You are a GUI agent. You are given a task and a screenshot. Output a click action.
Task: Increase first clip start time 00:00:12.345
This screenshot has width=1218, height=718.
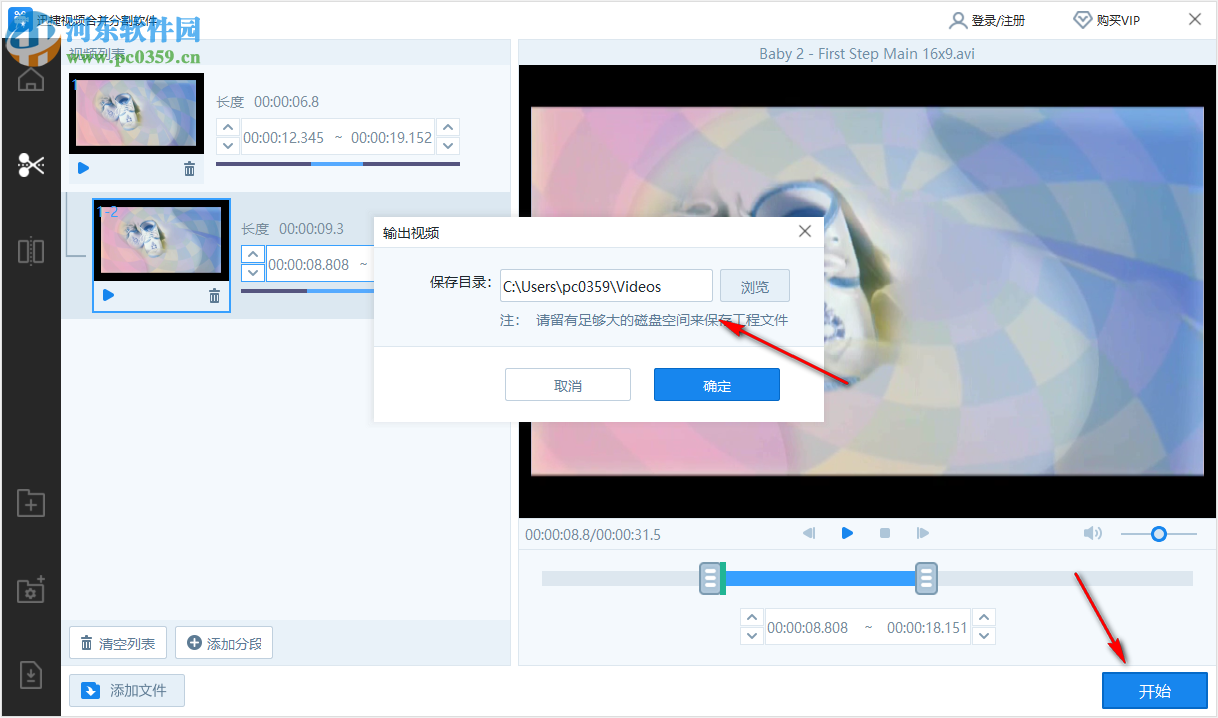coord(228,128)
